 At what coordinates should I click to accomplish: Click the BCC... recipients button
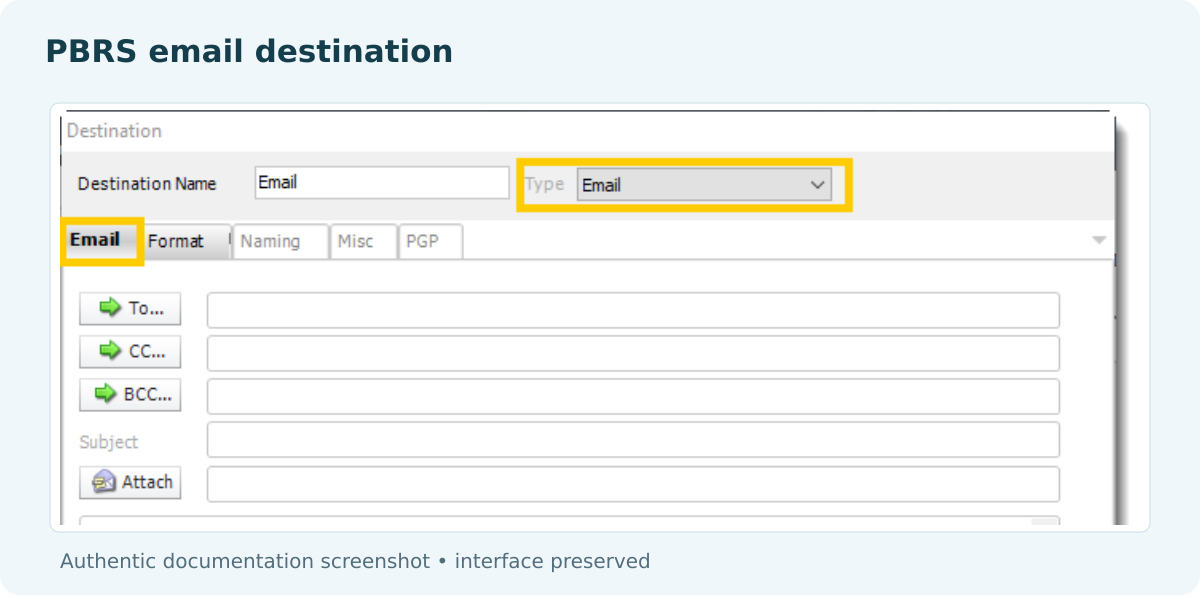coord(130,395)
